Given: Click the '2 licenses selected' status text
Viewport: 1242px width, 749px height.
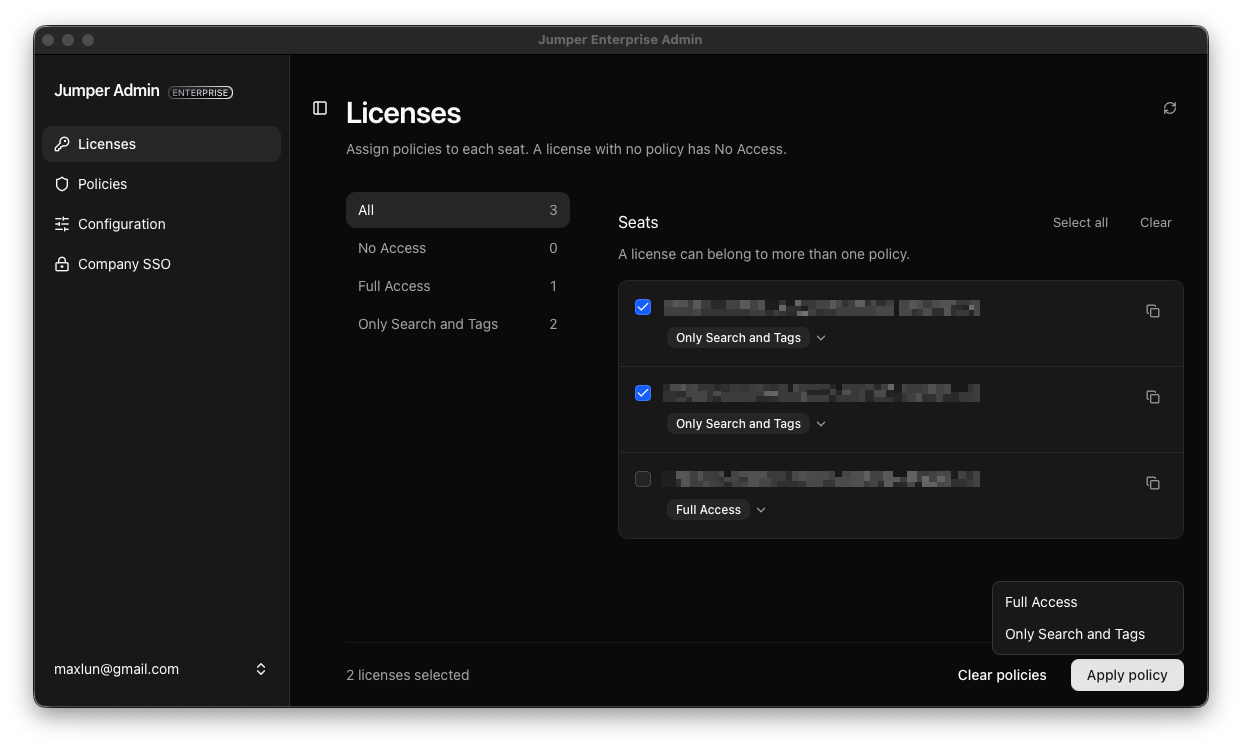Looking at the screenshot, I should [x=408, y=675].
